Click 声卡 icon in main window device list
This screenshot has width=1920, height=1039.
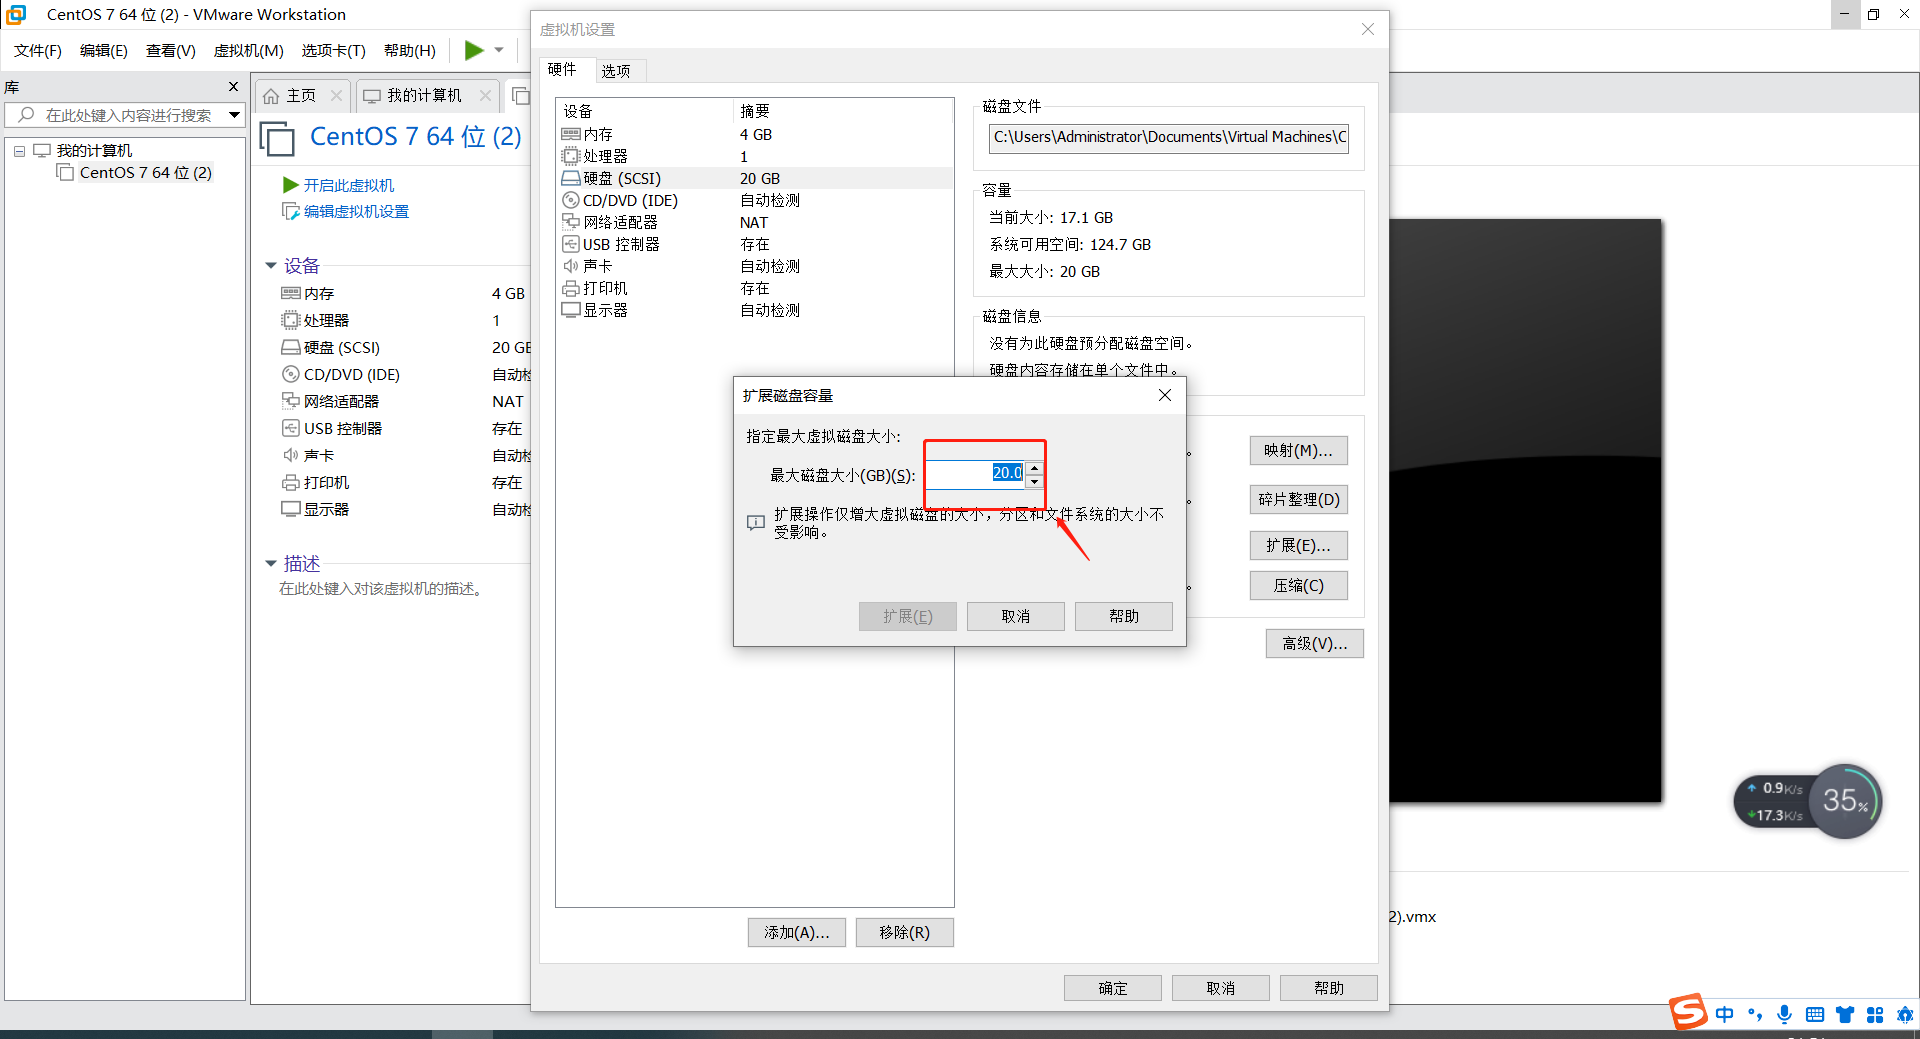[x=291, y=455]
